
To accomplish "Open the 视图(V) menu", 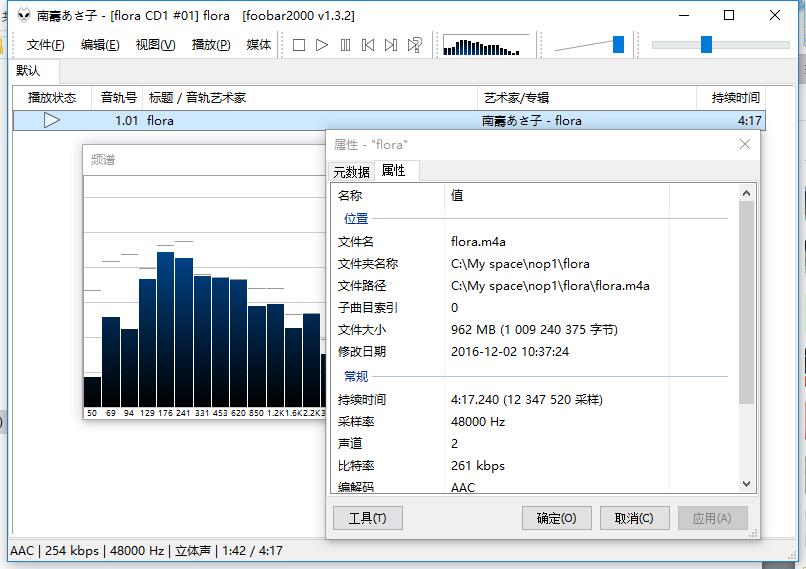I will pos(155,45).
